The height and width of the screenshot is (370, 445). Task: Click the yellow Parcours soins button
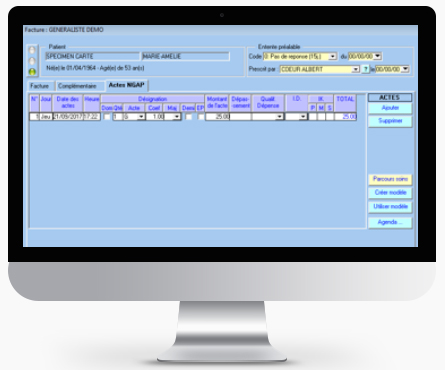point(390,179)
